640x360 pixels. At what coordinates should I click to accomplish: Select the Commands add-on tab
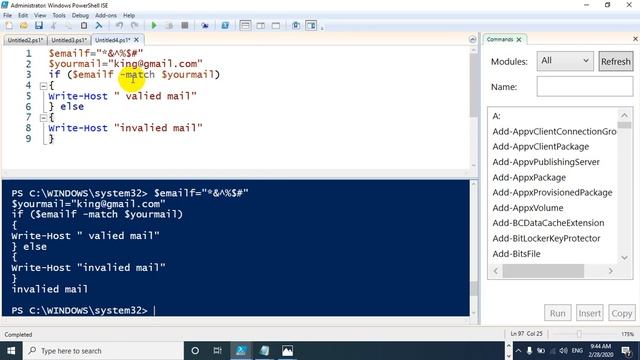500,39
